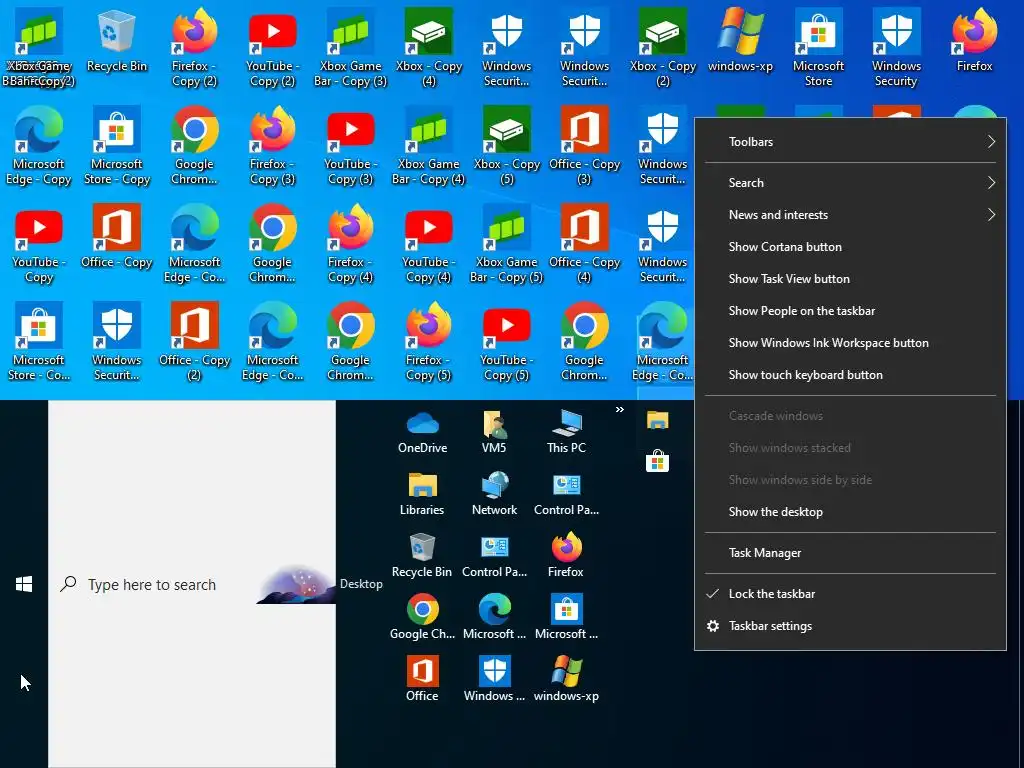This screenshot has height=768, width=1024.
Task: Open VM5 user folder in toolbar list
Action: coord(494,432)
